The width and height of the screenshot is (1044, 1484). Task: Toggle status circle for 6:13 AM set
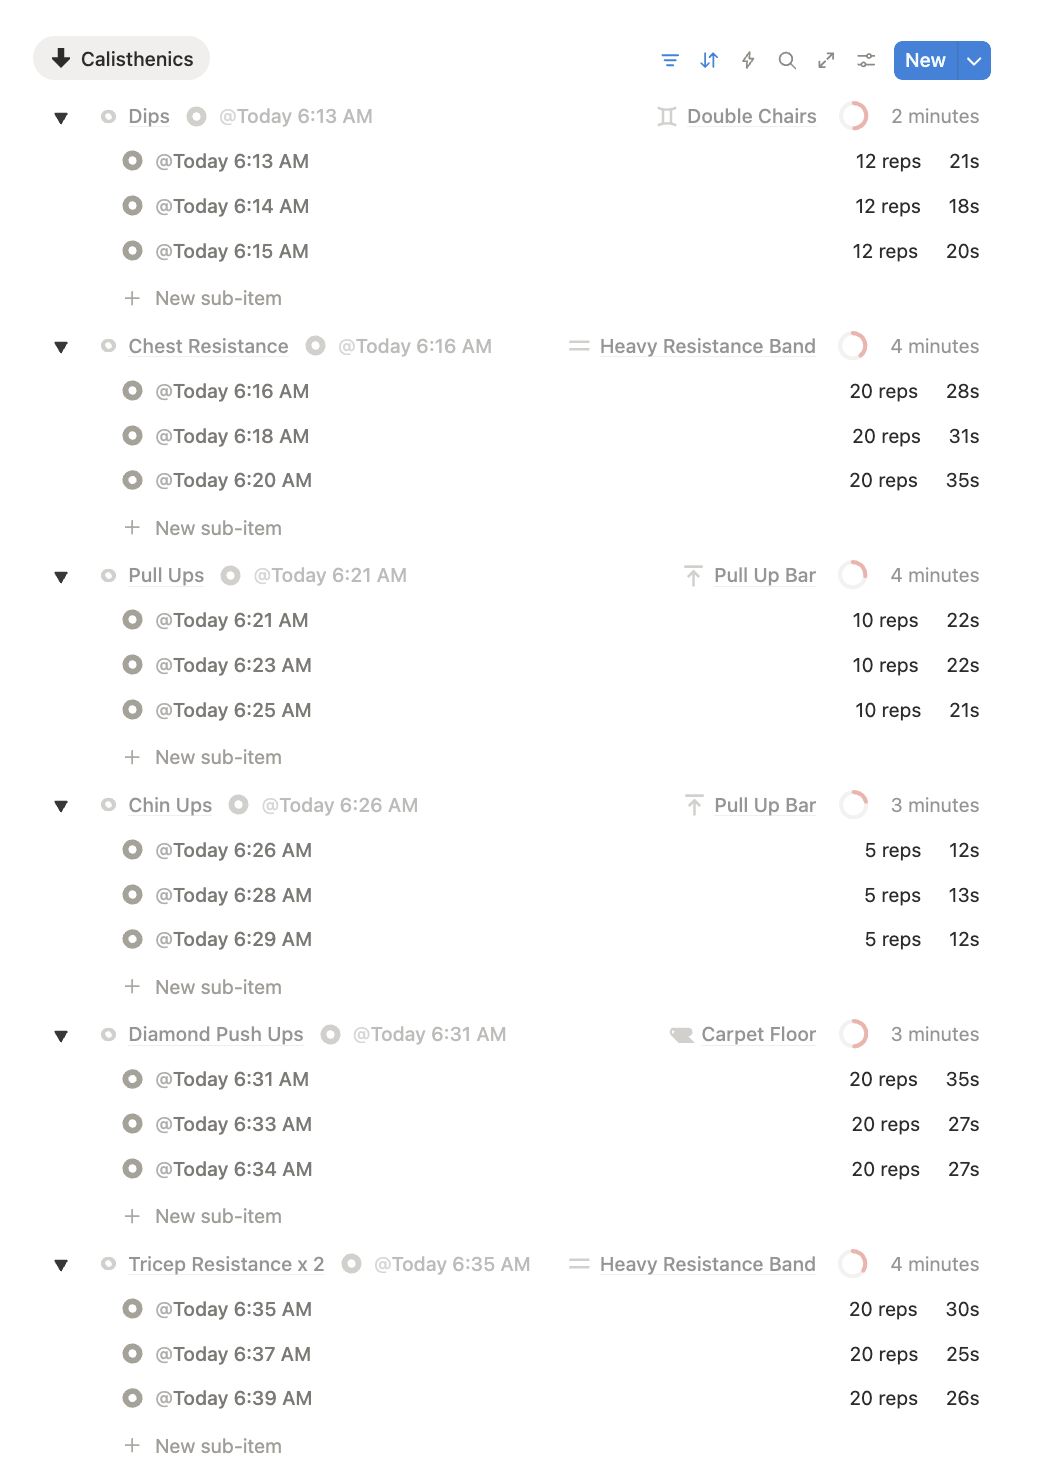coord(132,161)
